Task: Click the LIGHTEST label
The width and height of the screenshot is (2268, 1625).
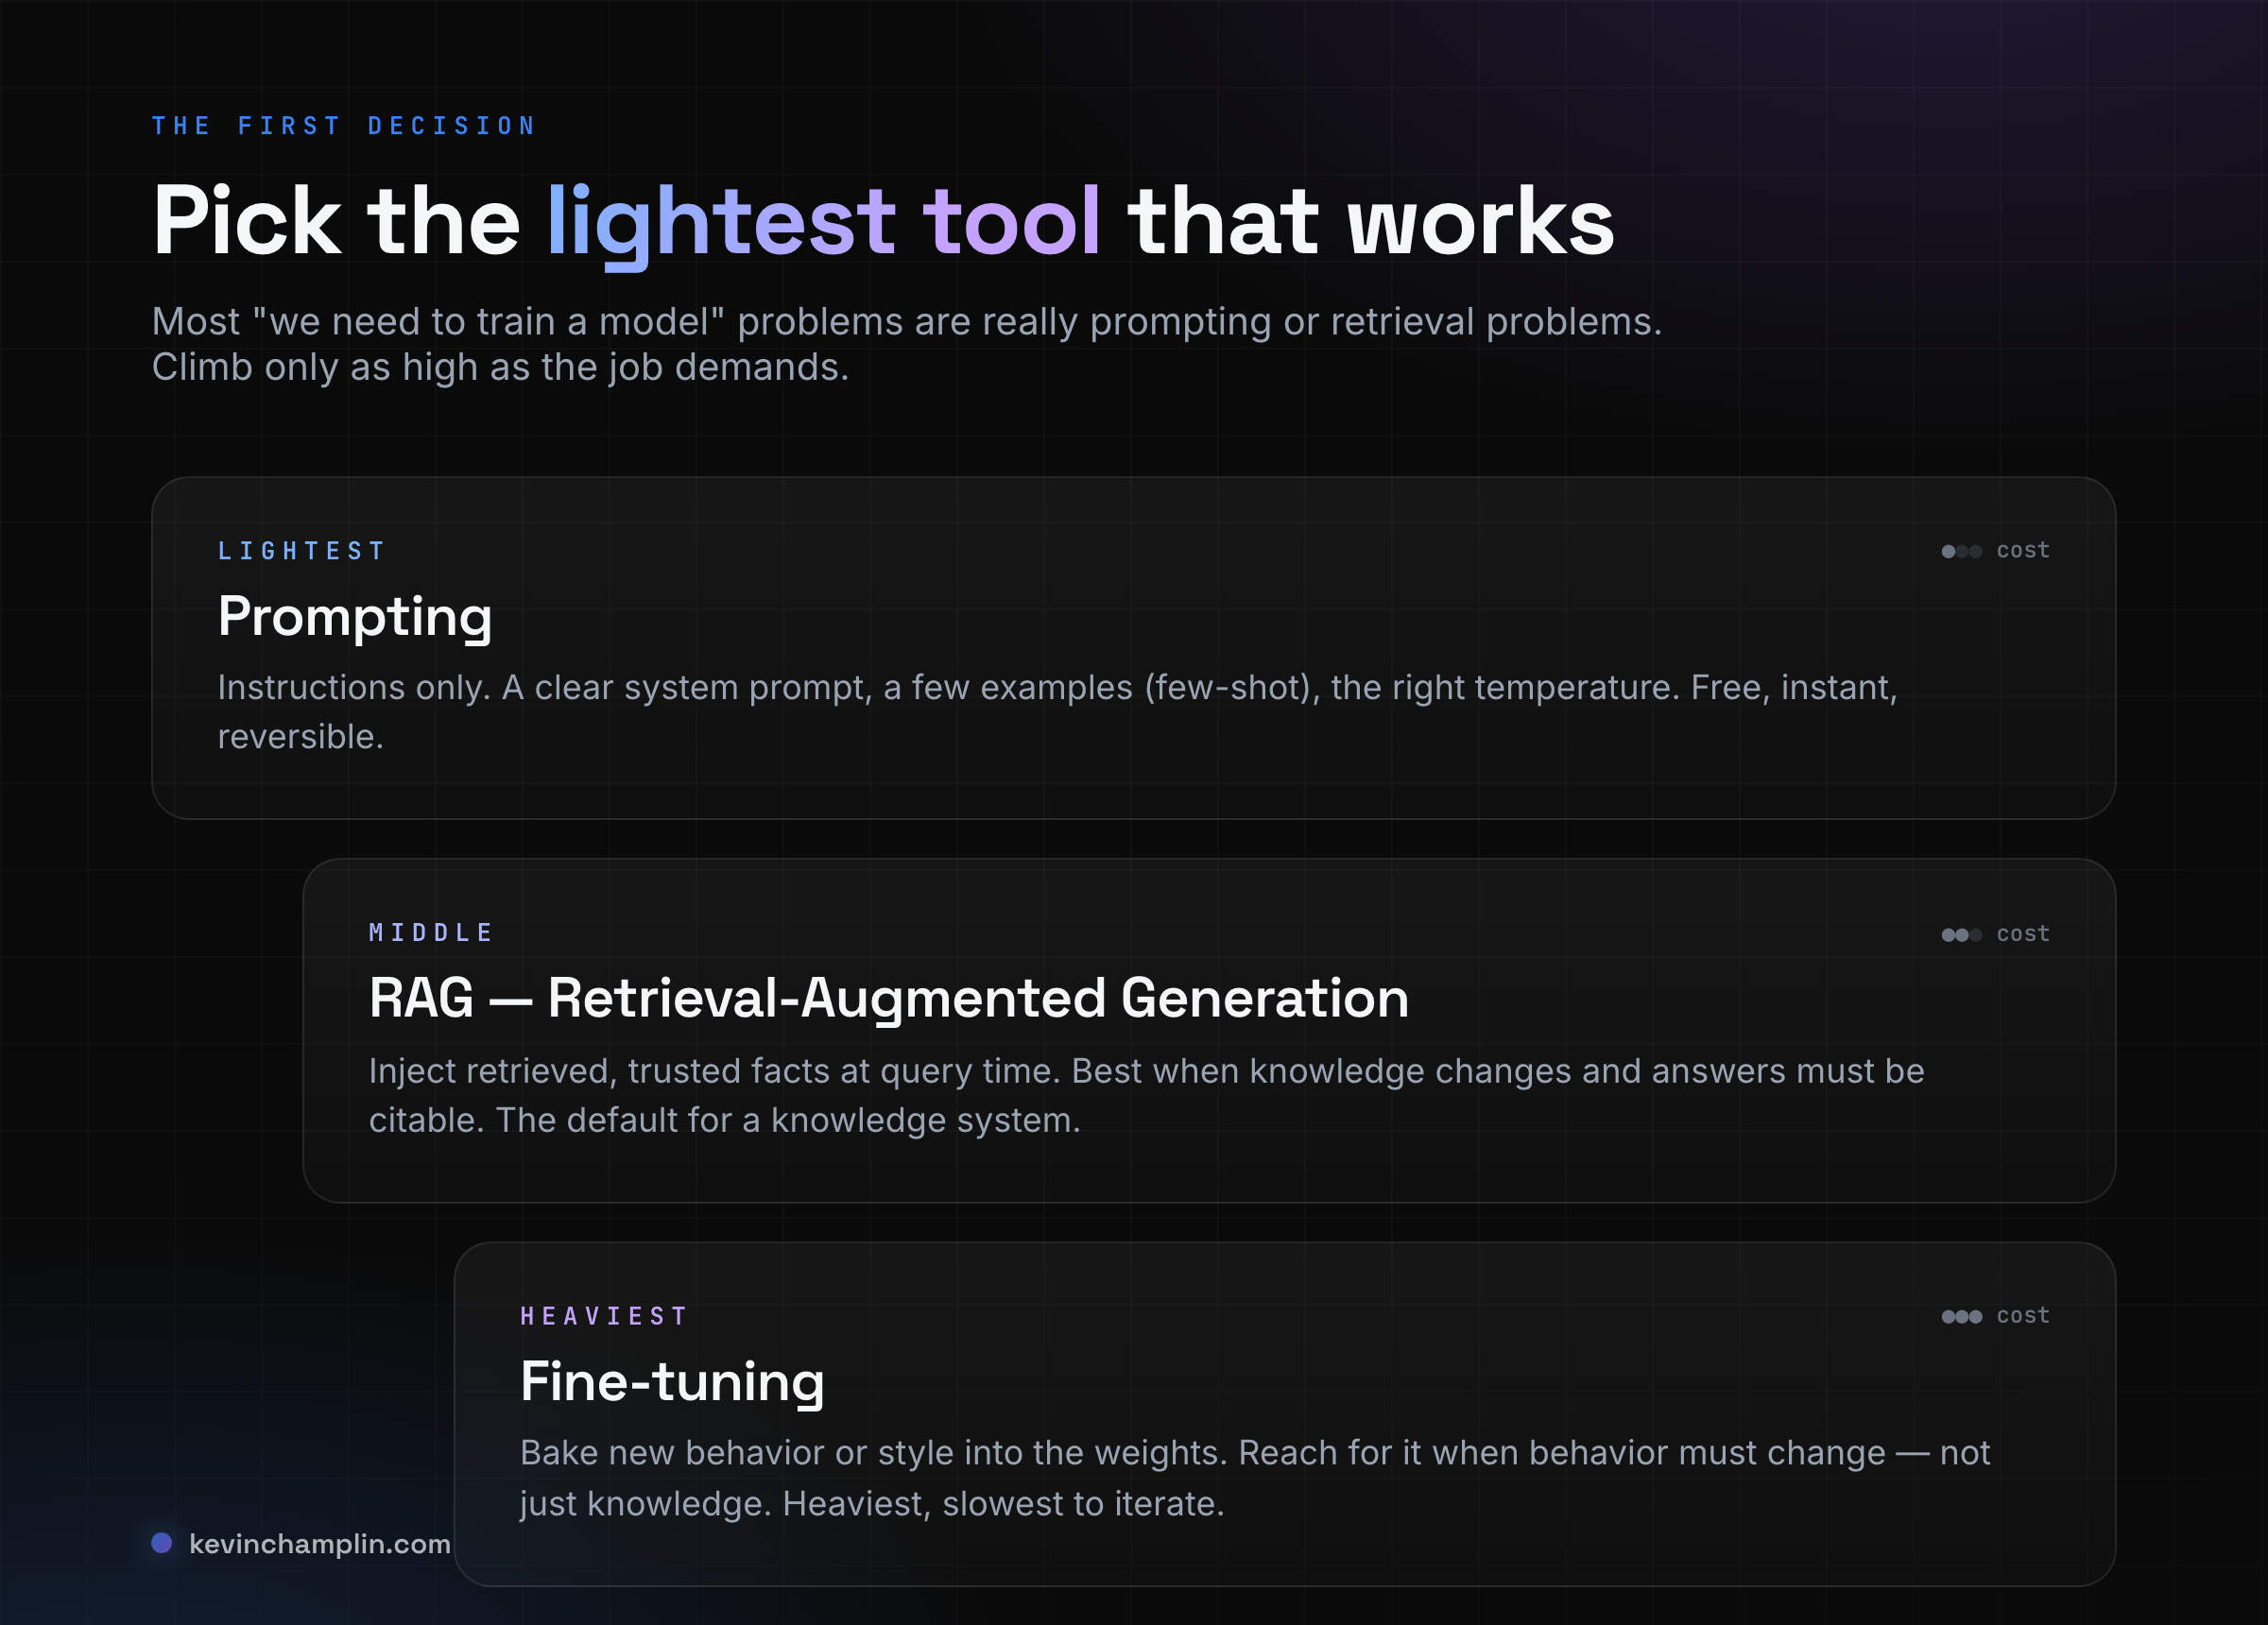Action: coord(301,551)
